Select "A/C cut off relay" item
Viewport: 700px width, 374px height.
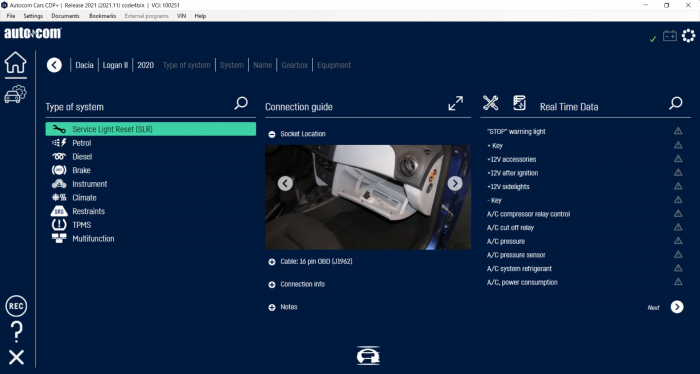(510, 228)
